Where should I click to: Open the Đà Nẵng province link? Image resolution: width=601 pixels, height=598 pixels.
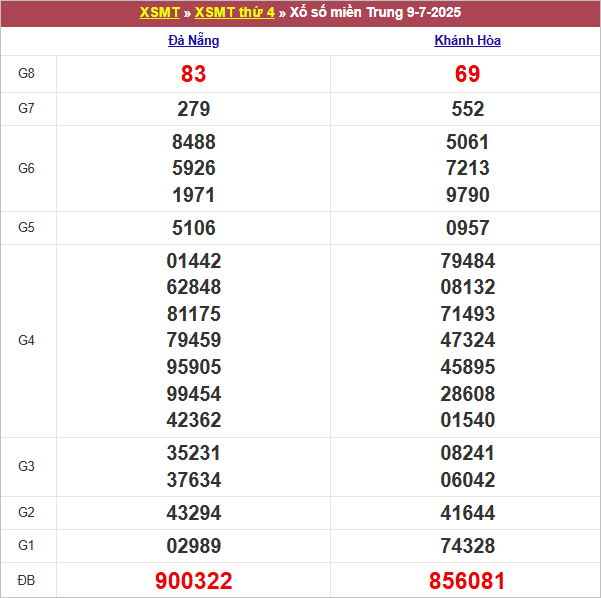[194, 41]
